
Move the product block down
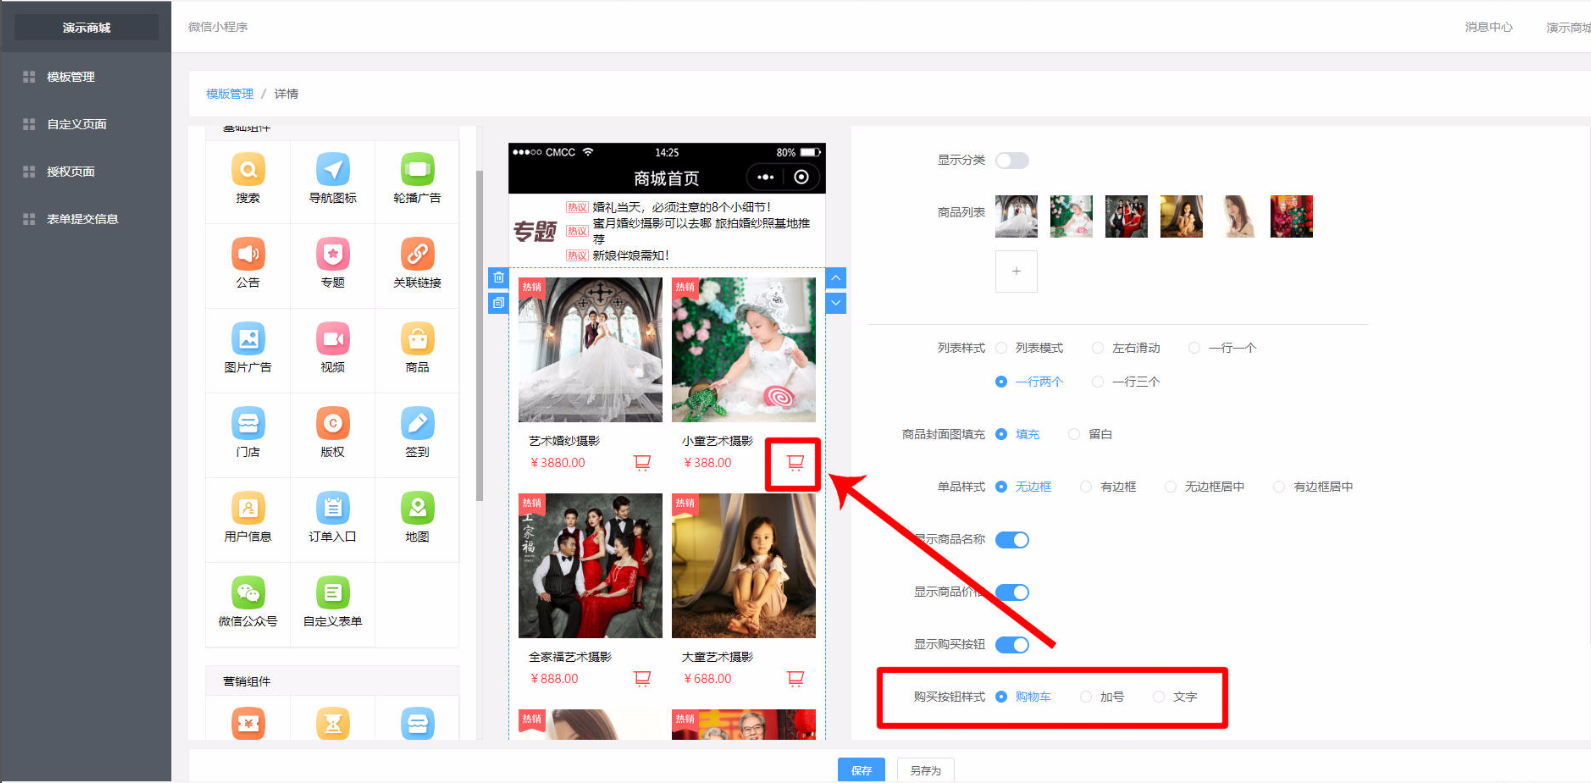836,303
